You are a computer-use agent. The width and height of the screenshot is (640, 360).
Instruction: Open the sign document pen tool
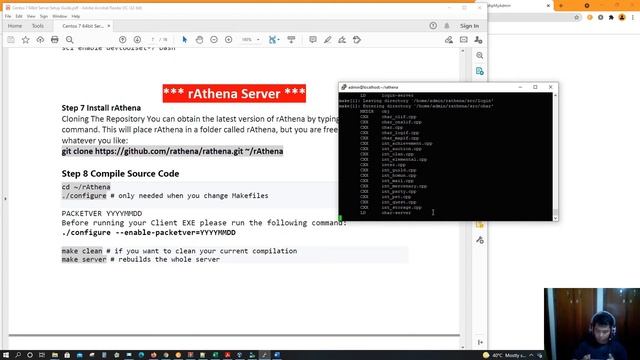(x=342, y=40)
